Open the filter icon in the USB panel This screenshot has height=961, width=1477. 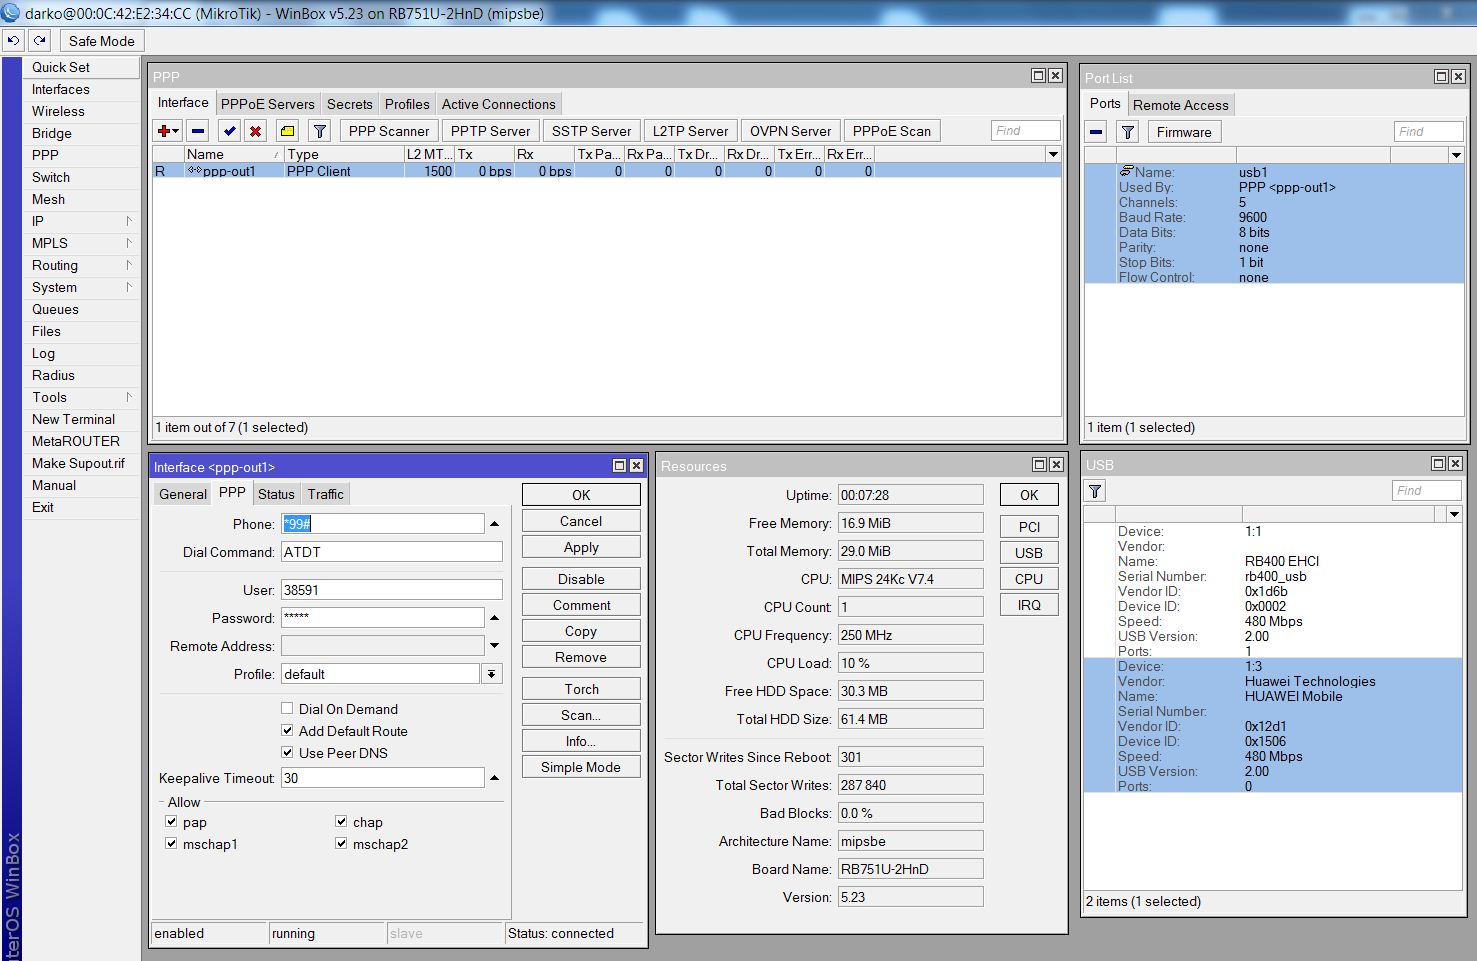(1094, 490)
